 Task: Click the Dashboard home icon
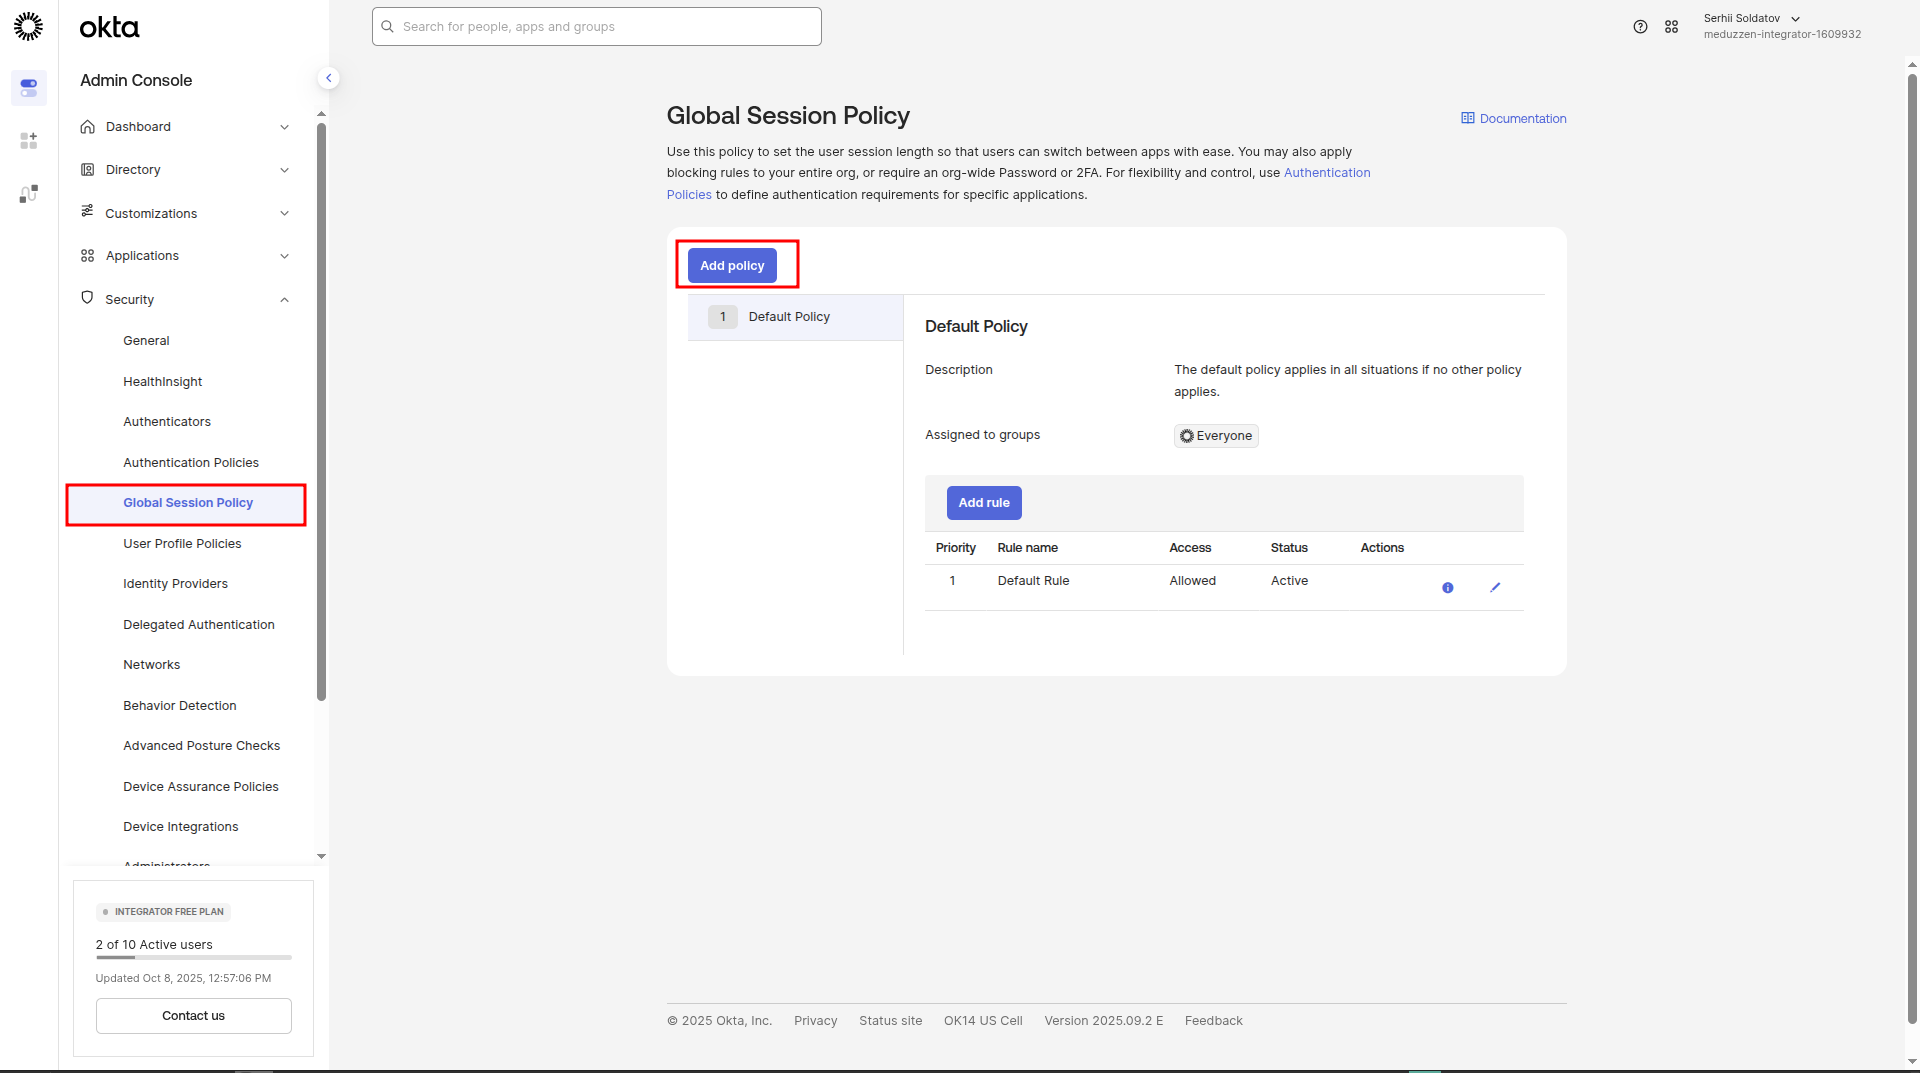pyautogui.click(x=88, y=127)
